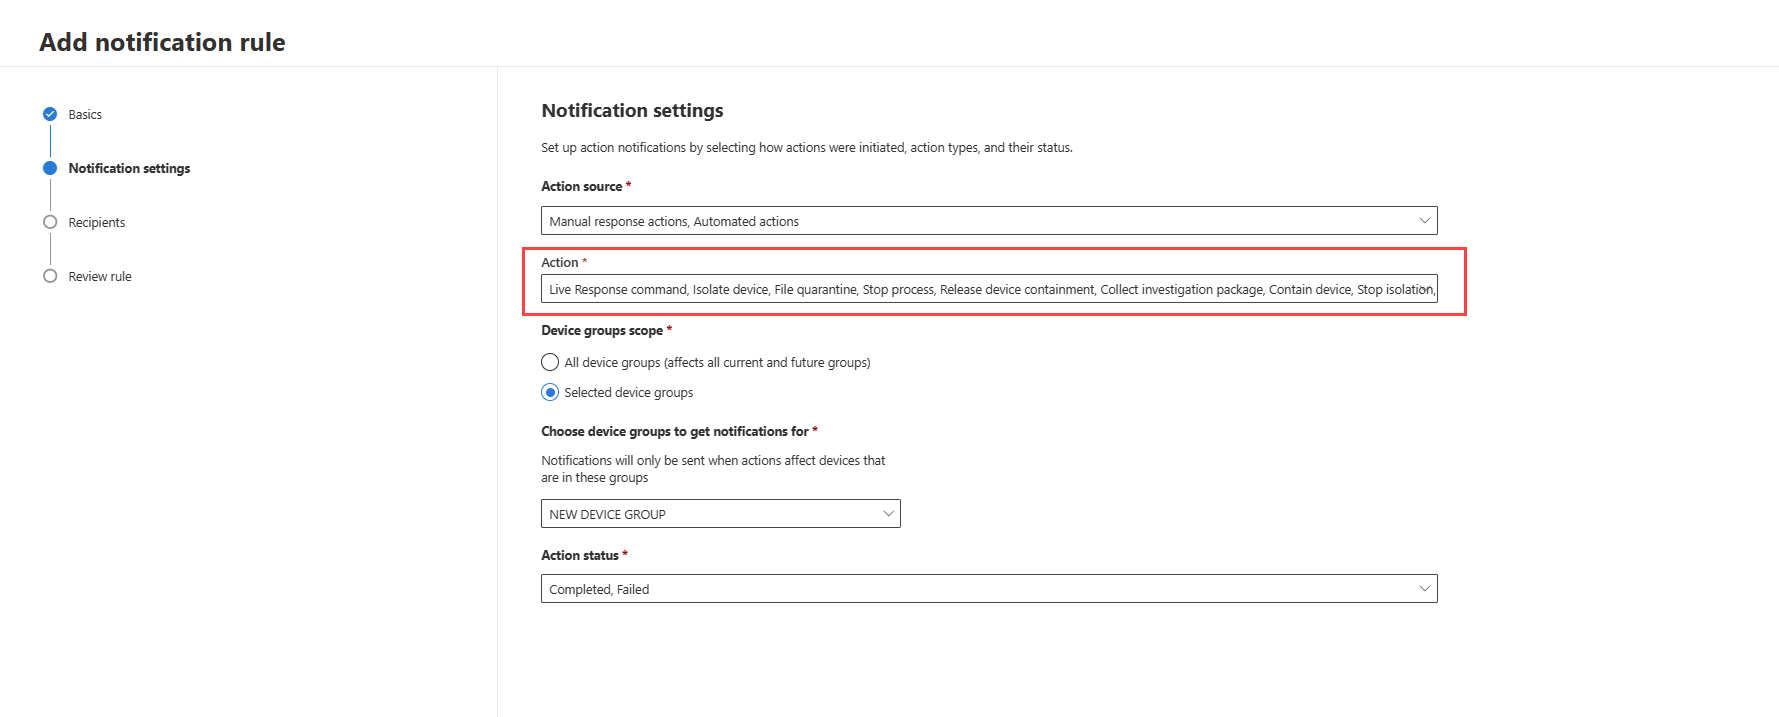Click the chevron arrow on NEW DEVICE GROUP
1779x717 pixels.
click(888, 514)
